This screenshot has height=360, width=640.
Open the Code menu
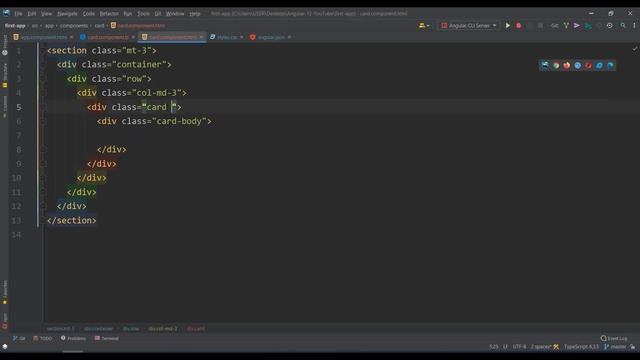click(x=89, y=13)
